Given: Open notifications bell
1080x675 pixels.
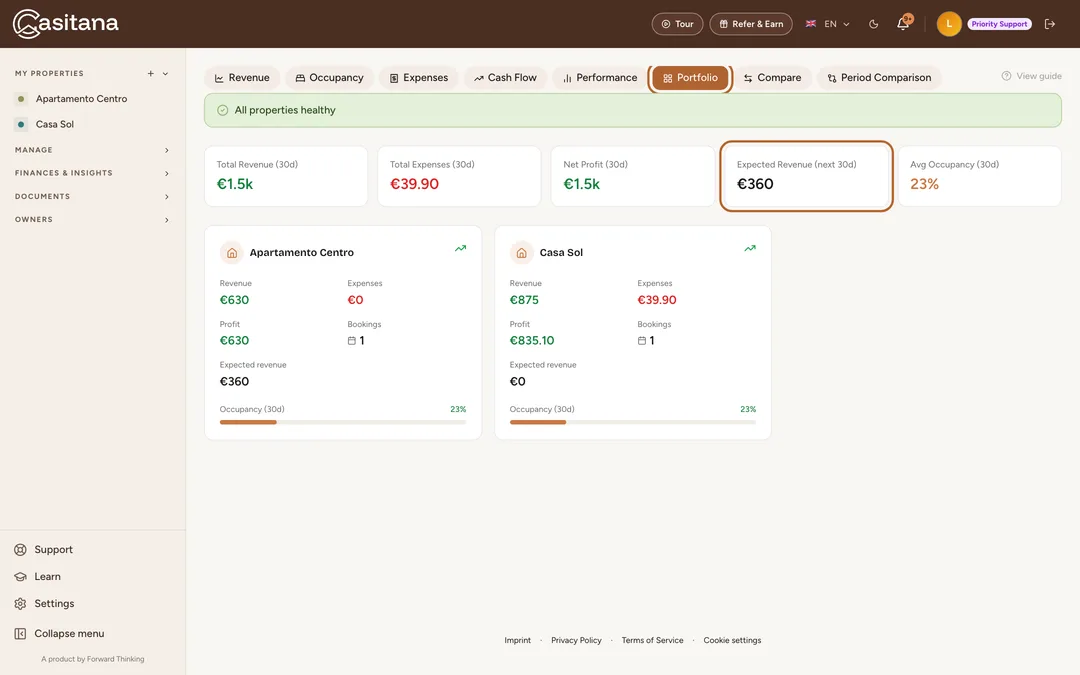Looking at the screenshot, I should coord(903,24).
